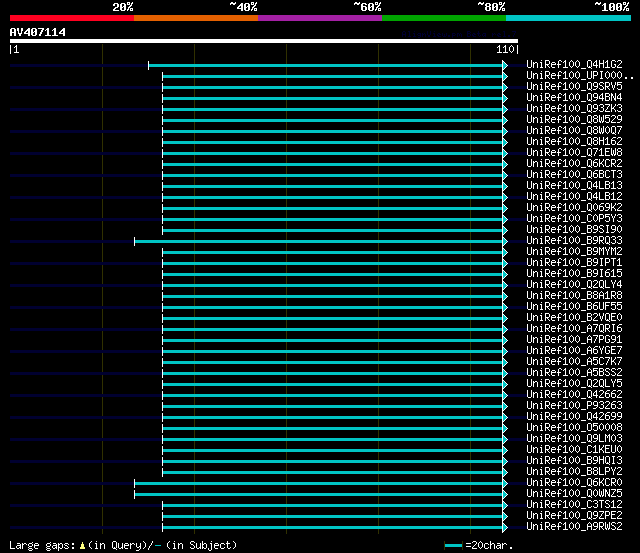This screenshot has height=553, width=640.
Task: Select the UniRef100_Q42662 label
Action: coord(574,395)
